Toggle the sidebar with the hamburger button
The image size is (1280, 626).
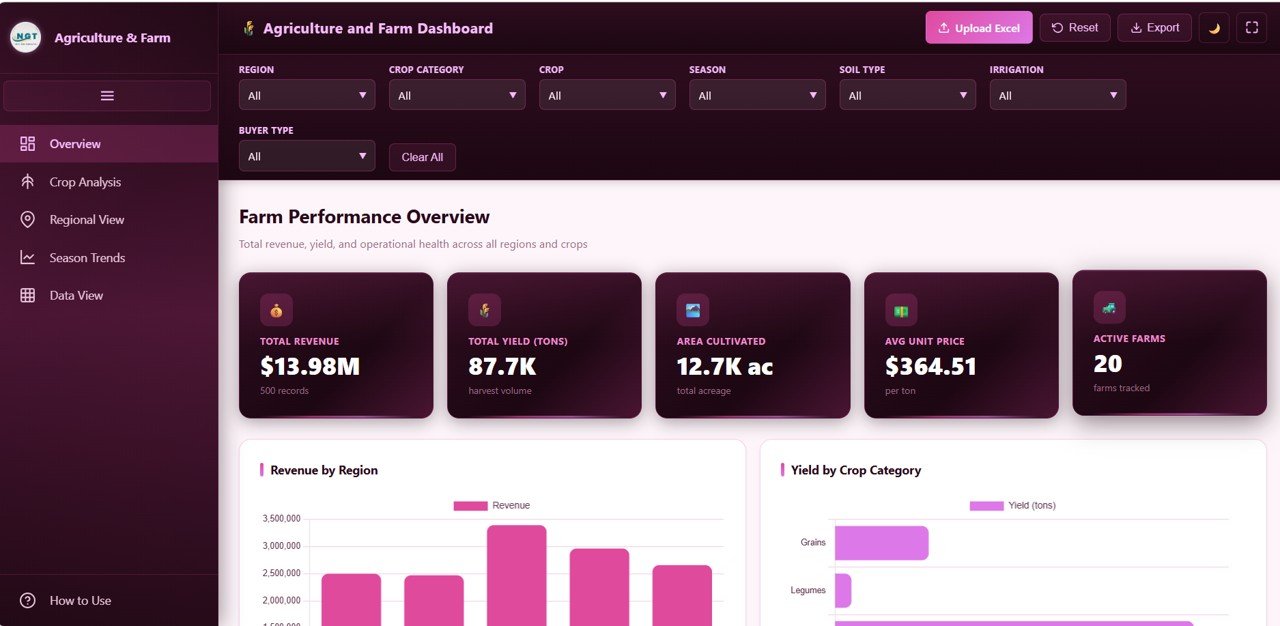point(107,95)
